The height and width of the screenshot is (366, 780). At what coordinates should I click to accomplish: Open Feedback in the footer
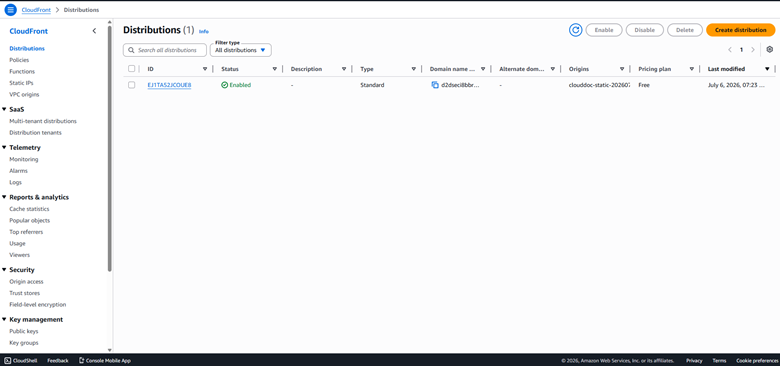[58, 361]
